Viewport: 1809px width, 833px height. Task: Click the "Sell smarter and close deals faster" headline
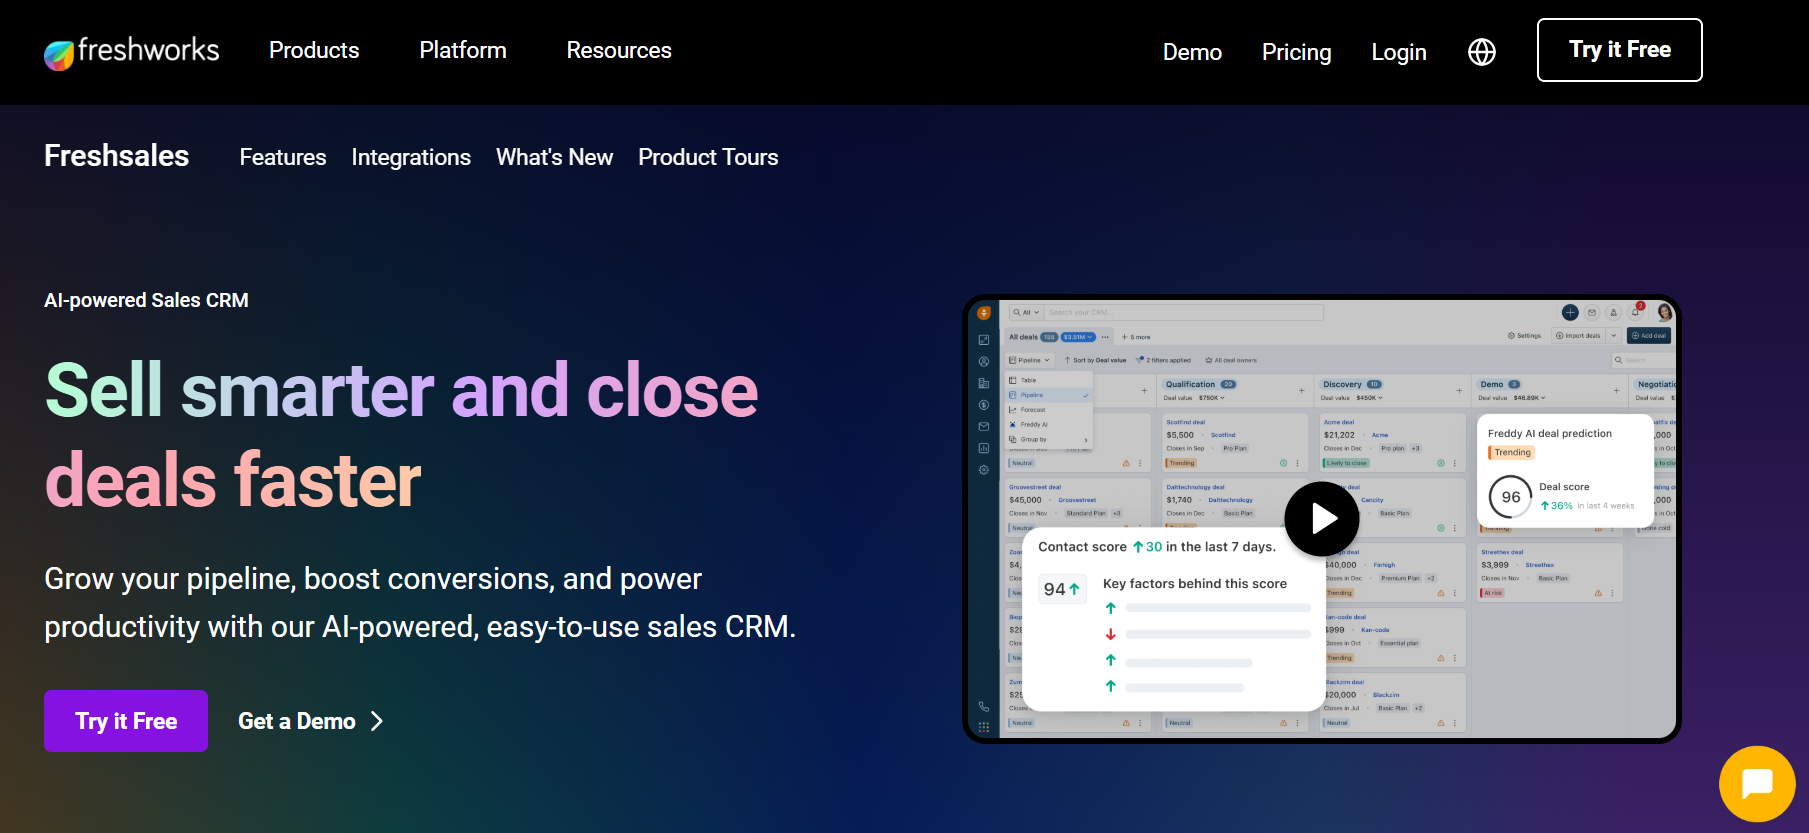click(401, 434)
